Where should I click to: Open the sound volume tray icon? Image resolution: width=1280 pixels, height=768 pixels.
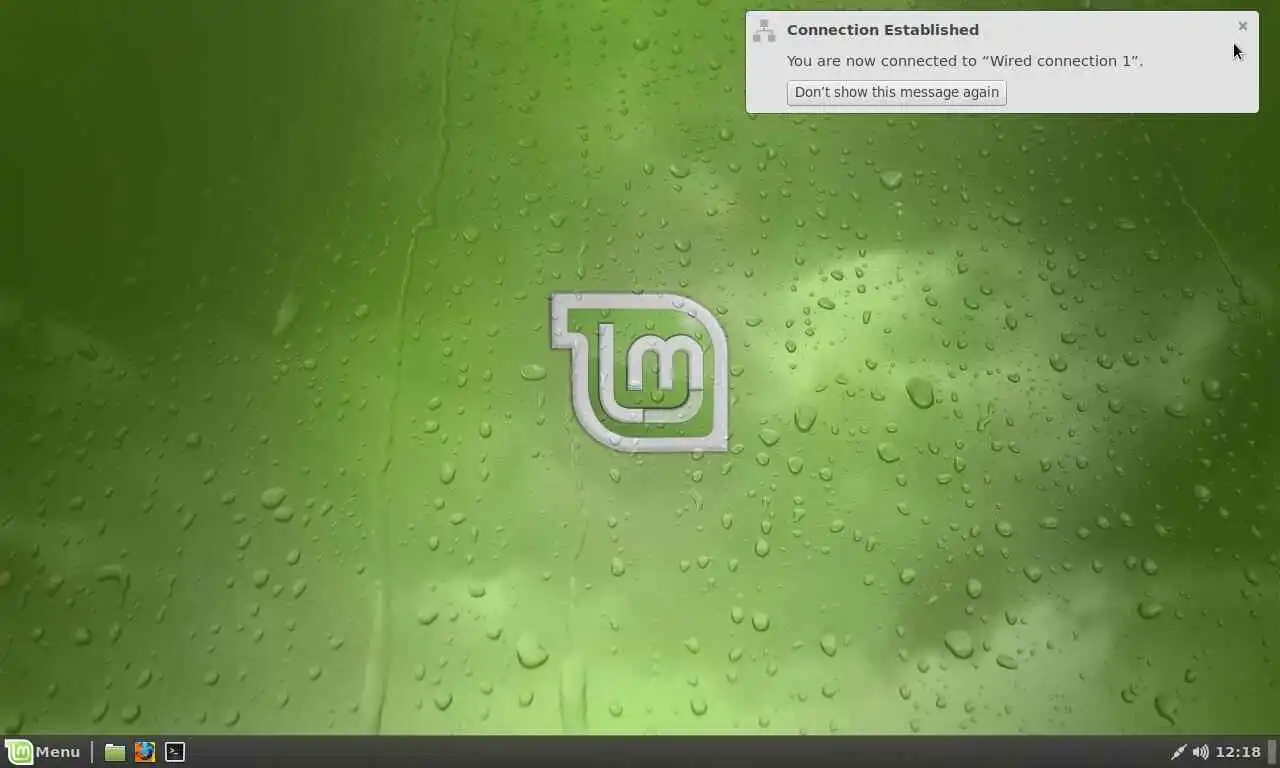(x=1200, y=752)
